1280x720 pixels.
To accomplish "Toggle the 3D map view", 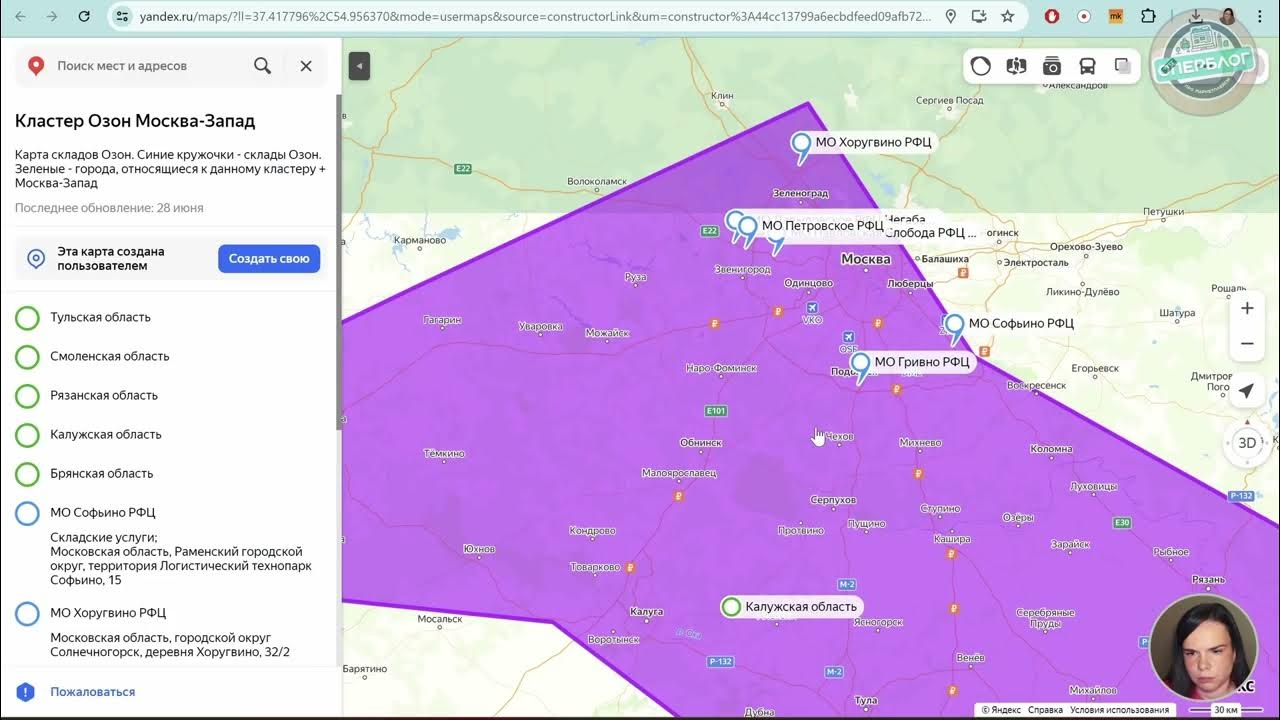I will point(1247,443).
